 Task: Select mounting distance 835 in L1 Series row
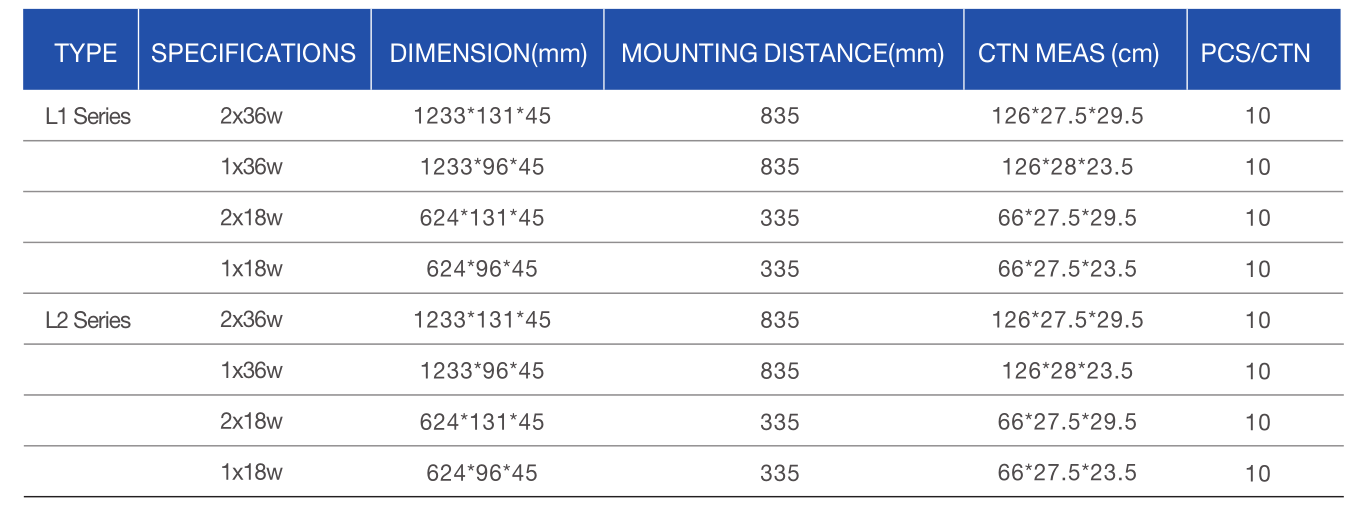point(780,116)
